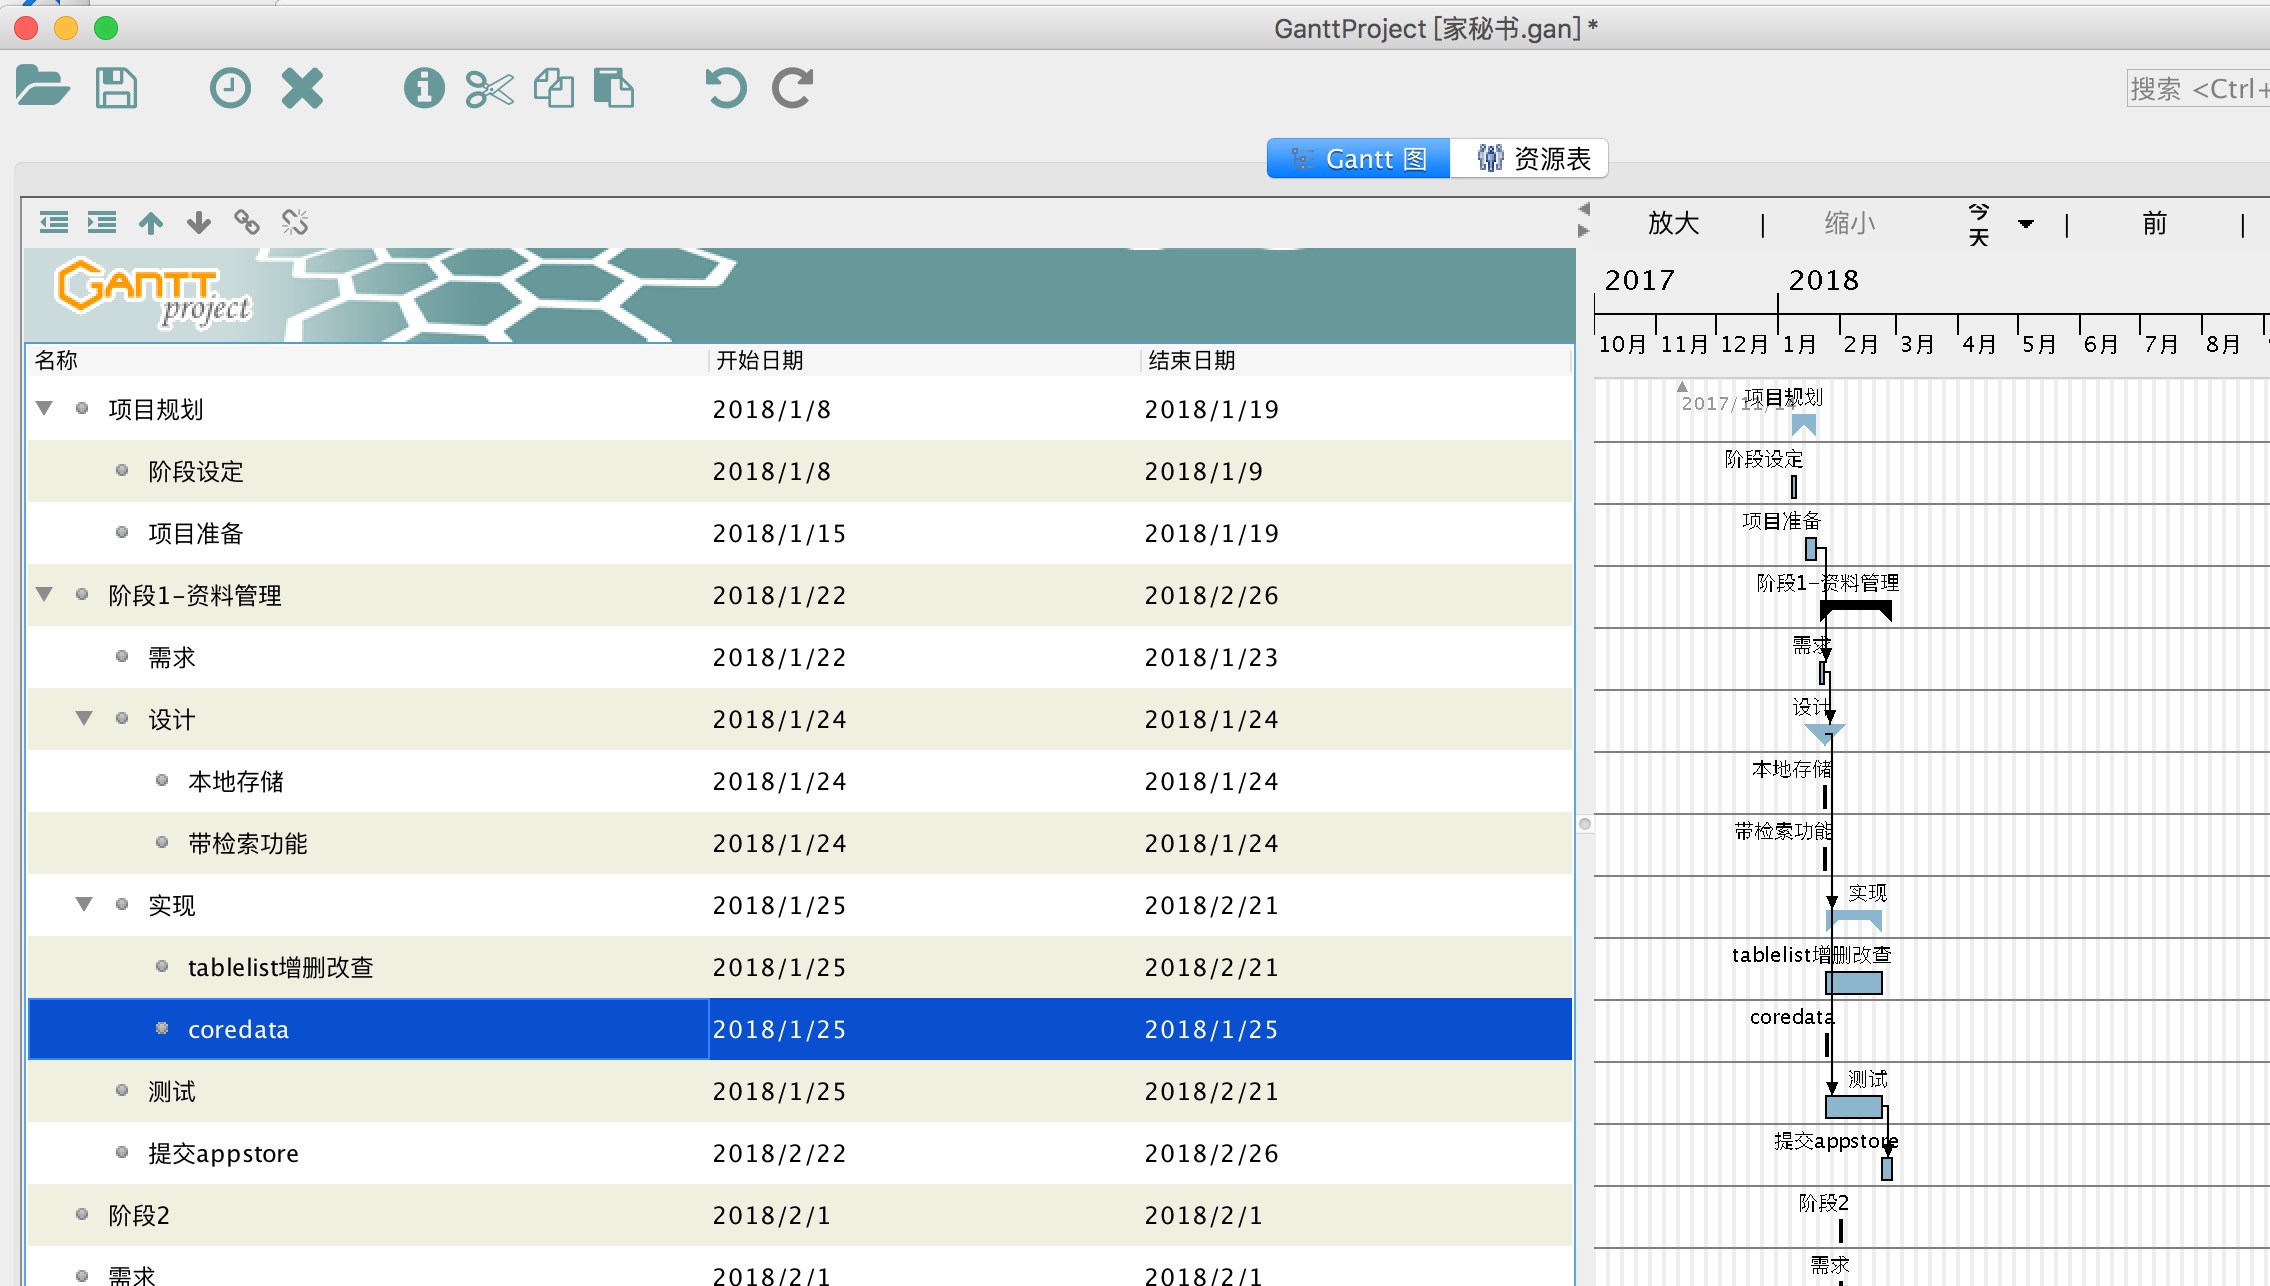Click 放大 to zoom in on the chart

pyautogui.click(x=1674, y=223)
